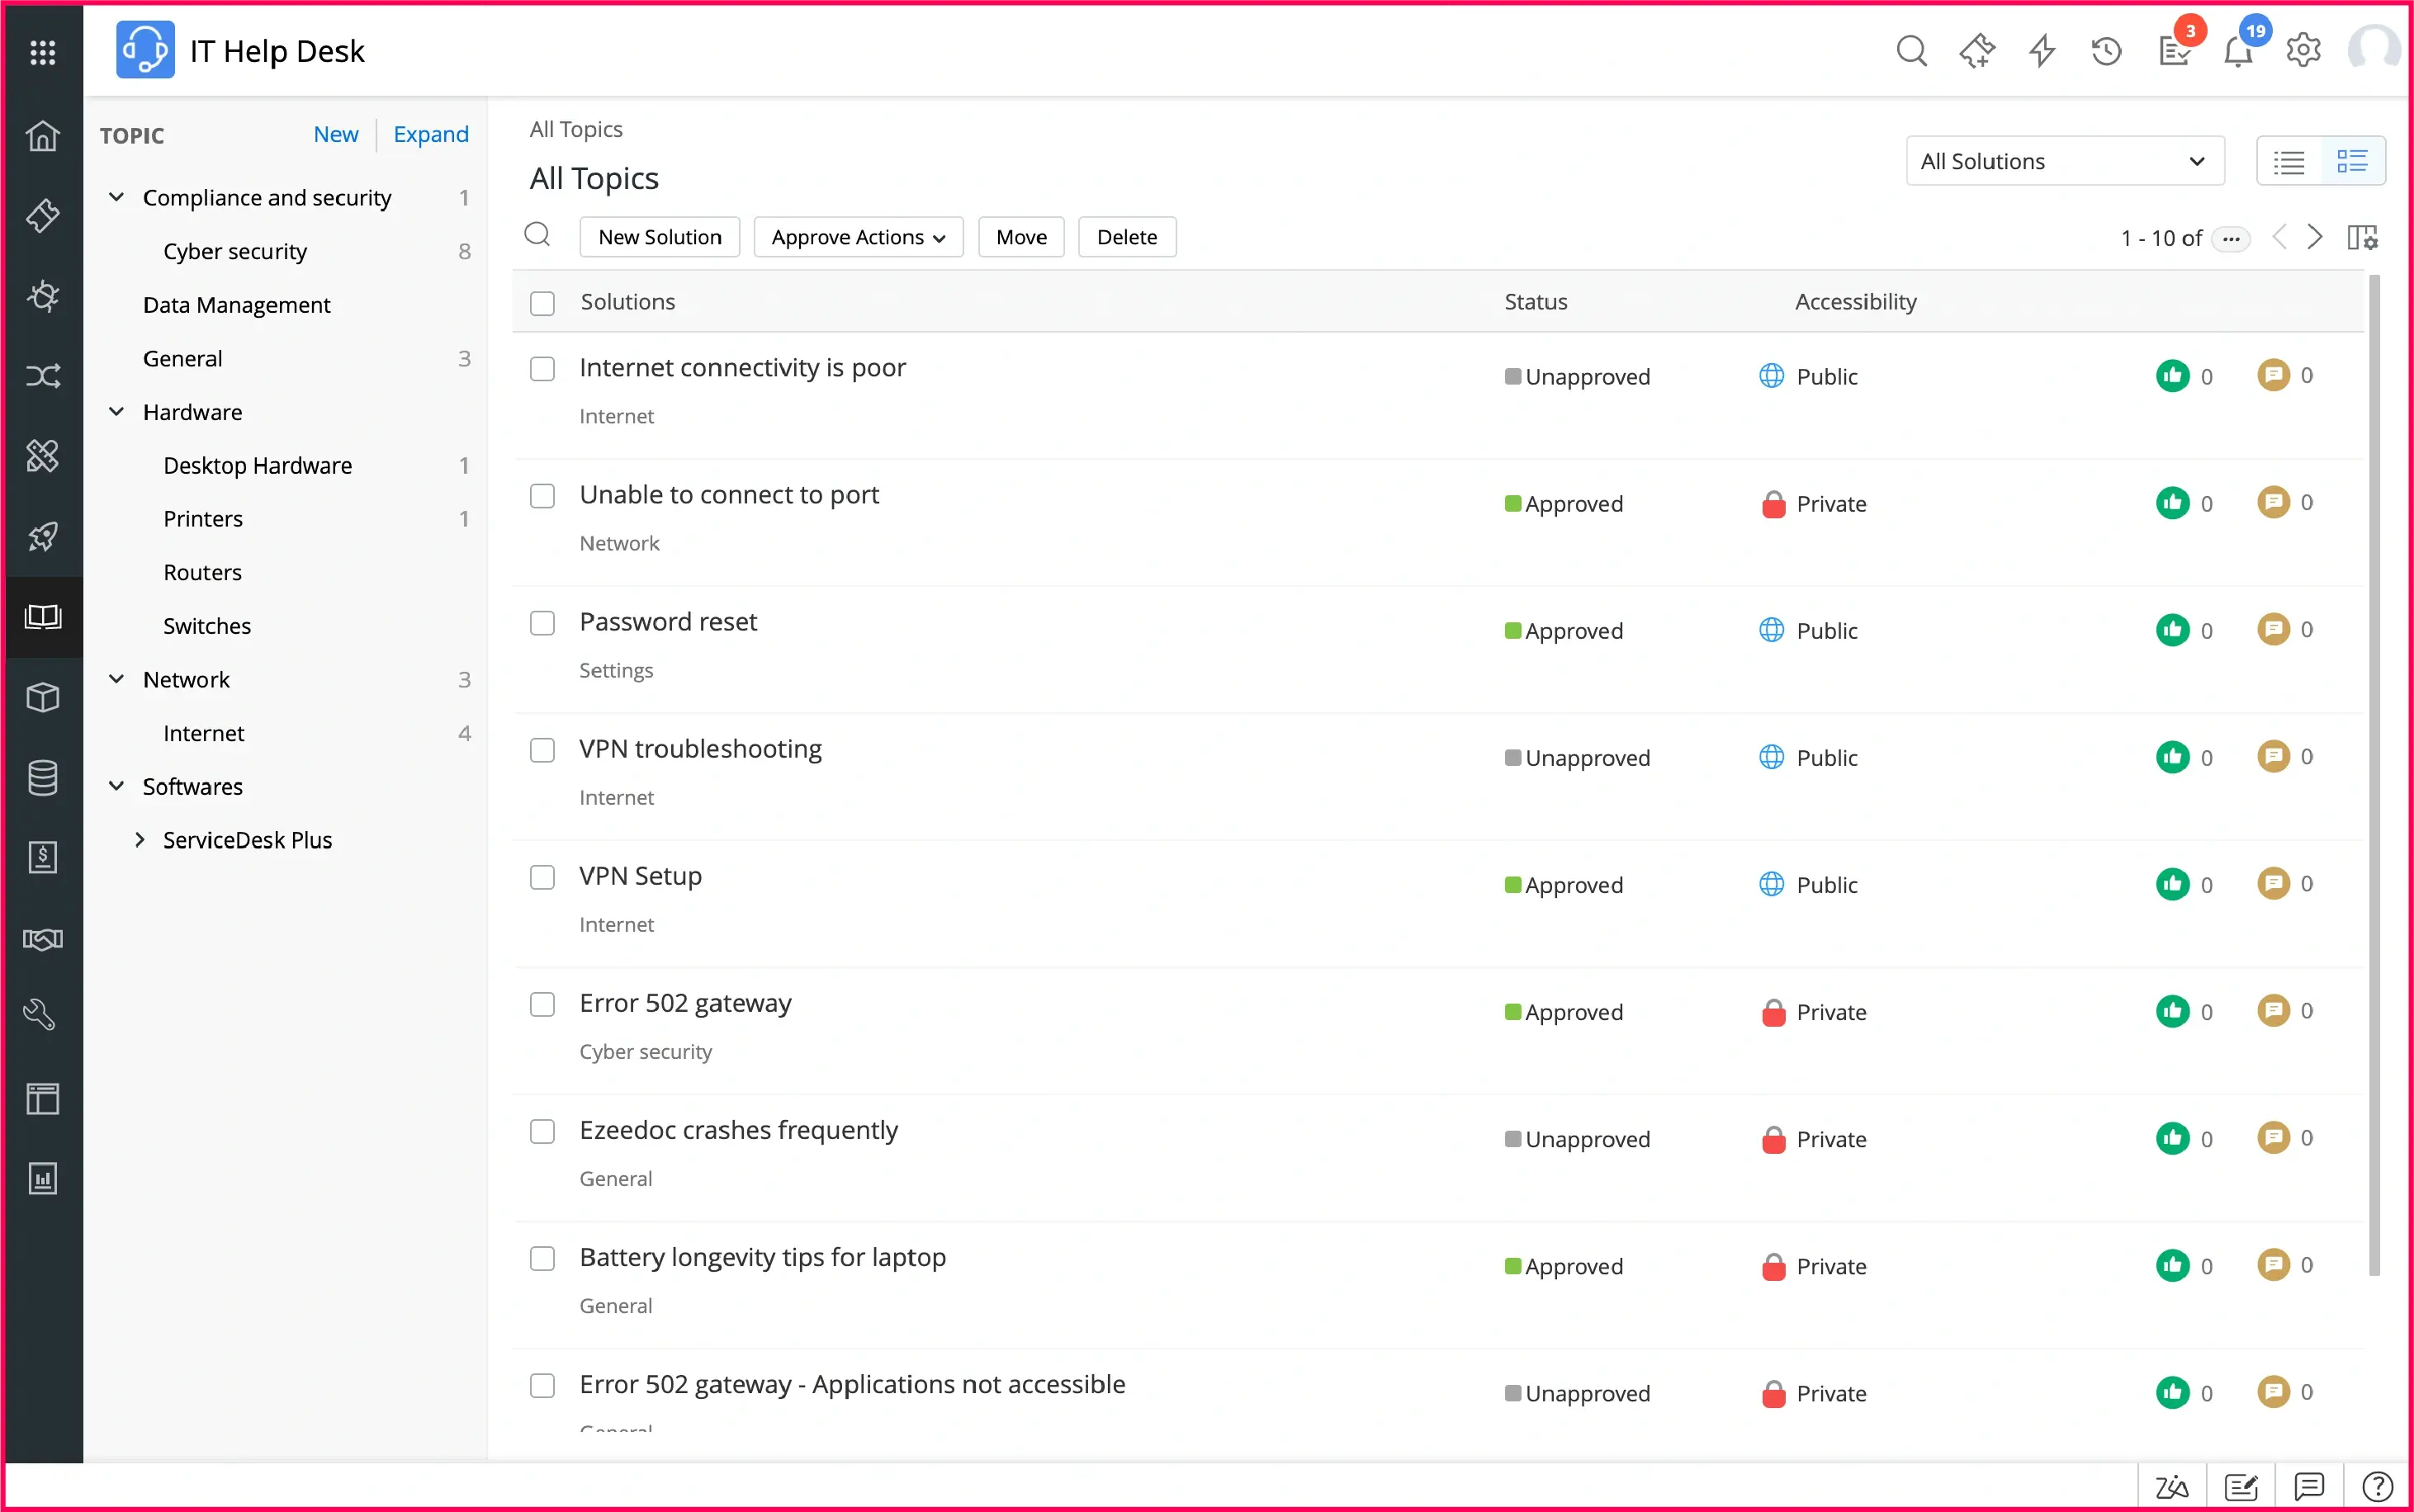The image size is (2414, 1512).
Task: Tick the VPN Setup row checkbox
Action: (x=542, y=877)
